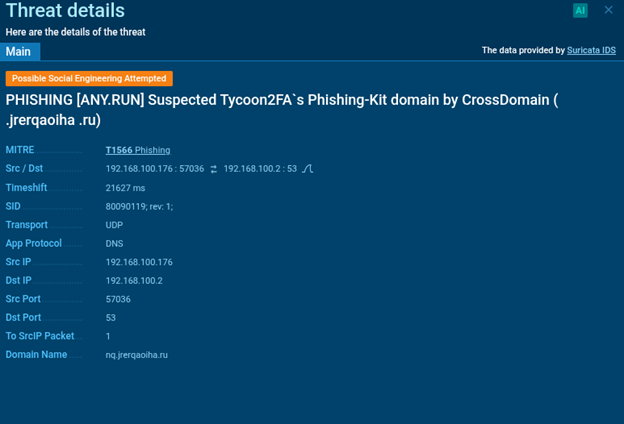The height and width of the screenshot is (424, 624).
Task: Click the signal waveform icon after destination port
Action: 308,169
